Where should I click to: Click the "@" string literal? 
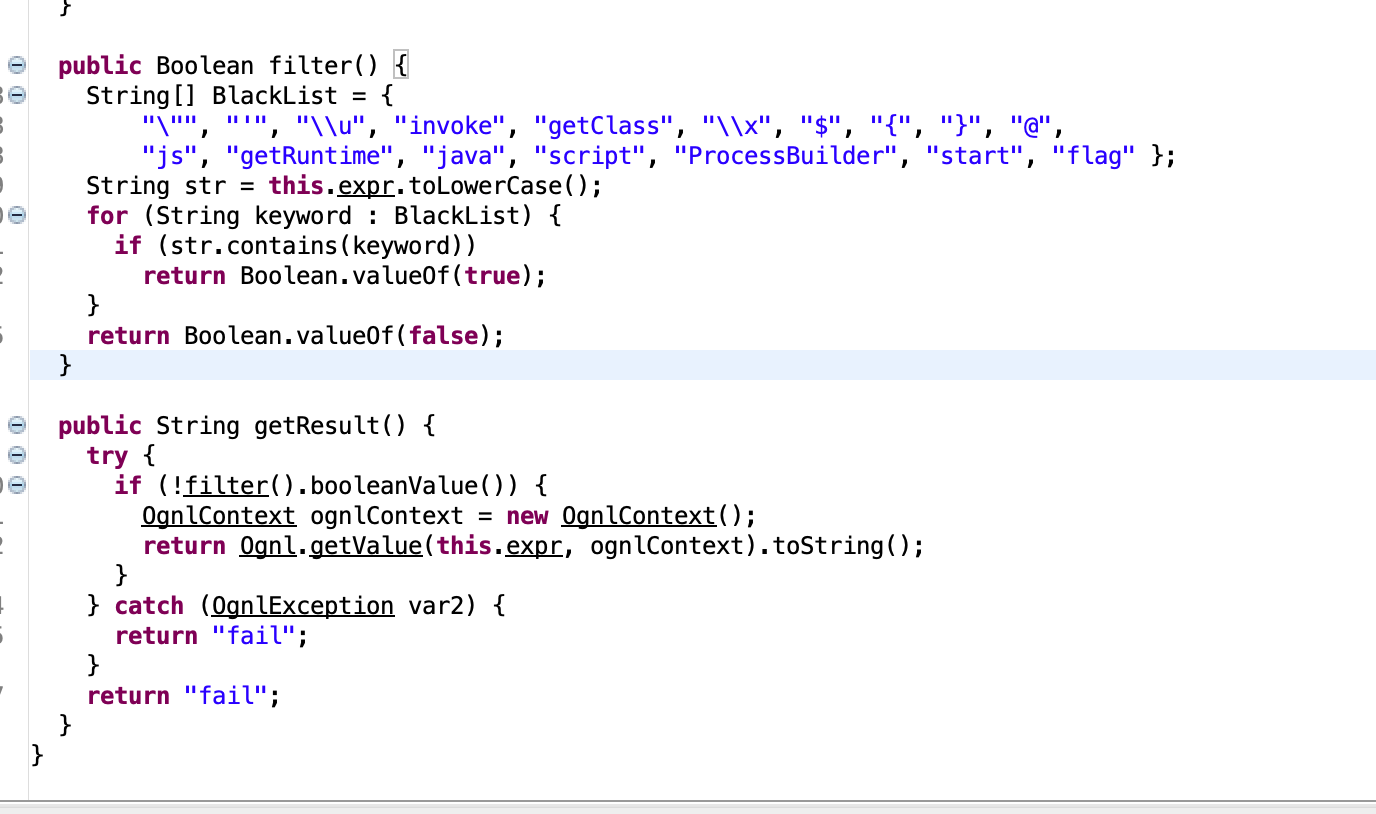1032,126
